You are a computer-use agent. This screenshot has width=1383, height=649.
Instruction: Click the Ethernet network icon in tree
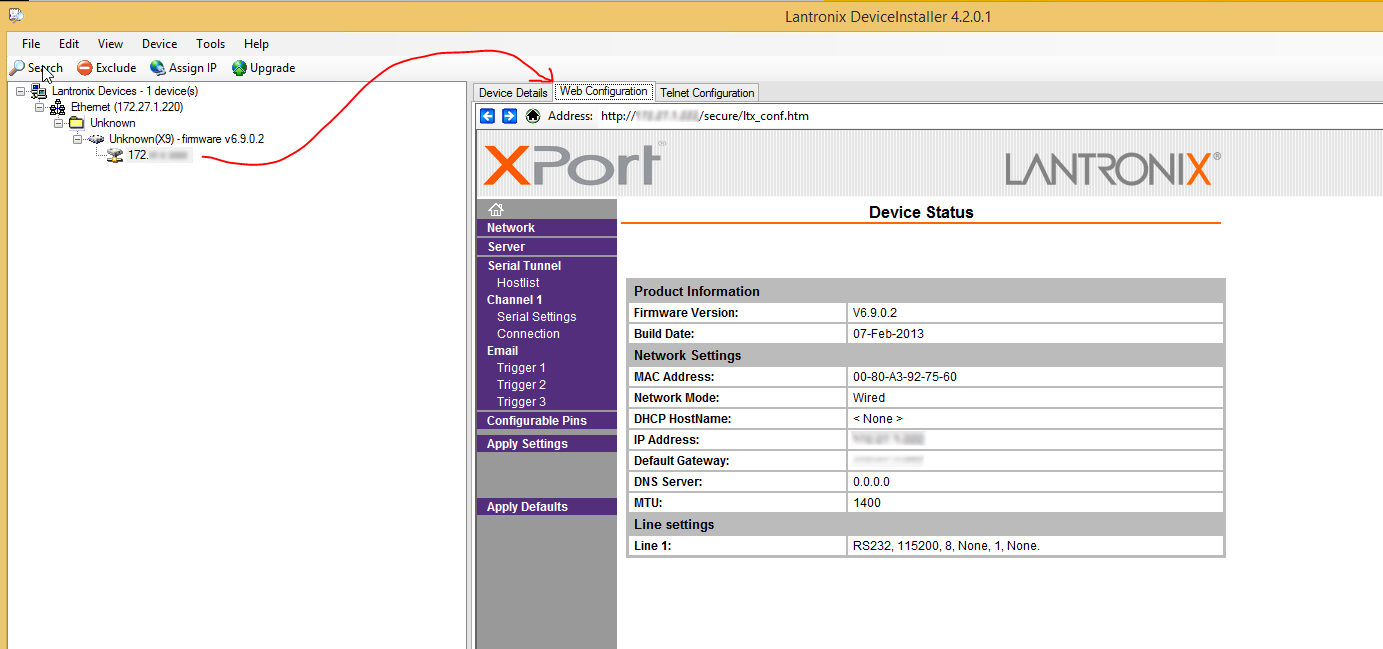click(58, 107)
